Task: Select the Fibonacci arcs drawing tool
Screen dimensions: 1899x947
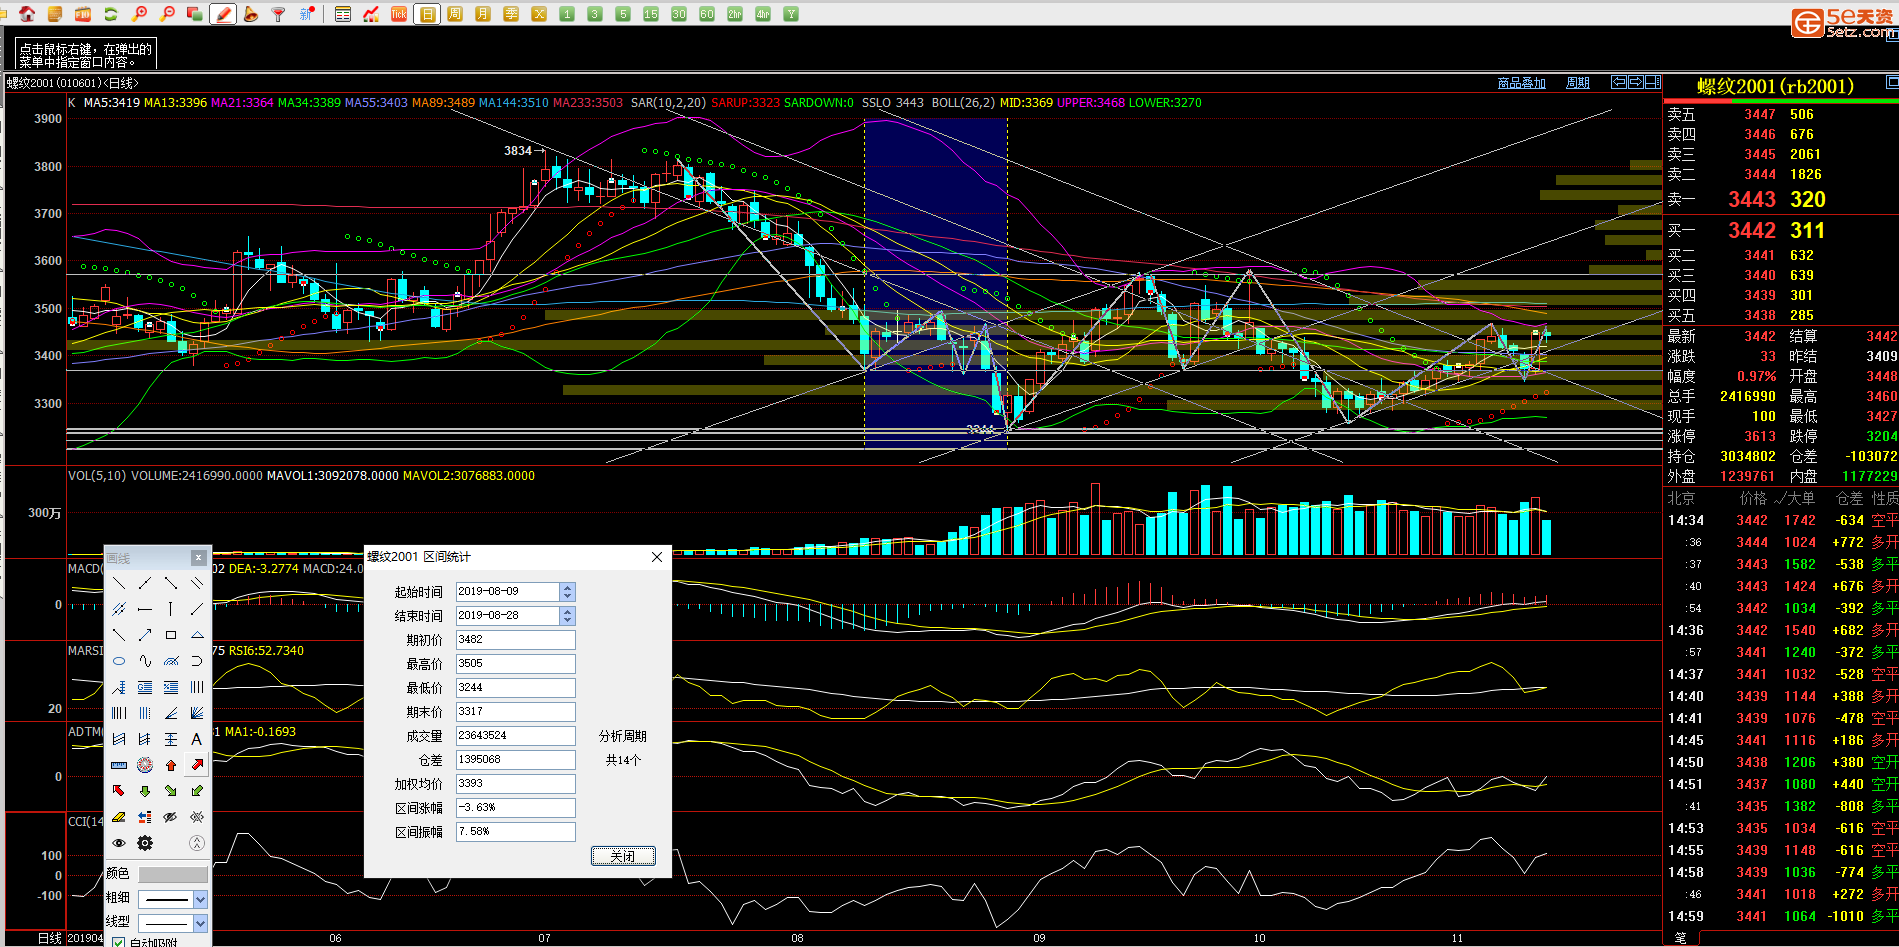Action: pos(171,661)
